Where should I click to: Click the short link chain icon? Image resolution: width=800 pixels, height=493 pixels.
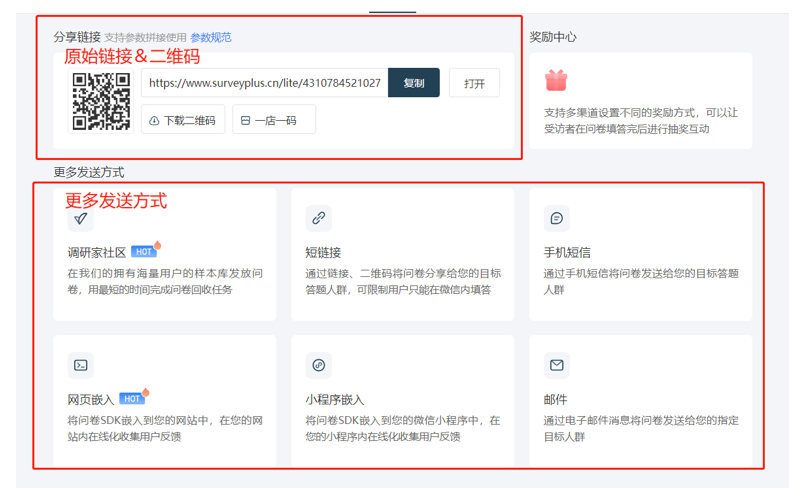coord(319,218)
